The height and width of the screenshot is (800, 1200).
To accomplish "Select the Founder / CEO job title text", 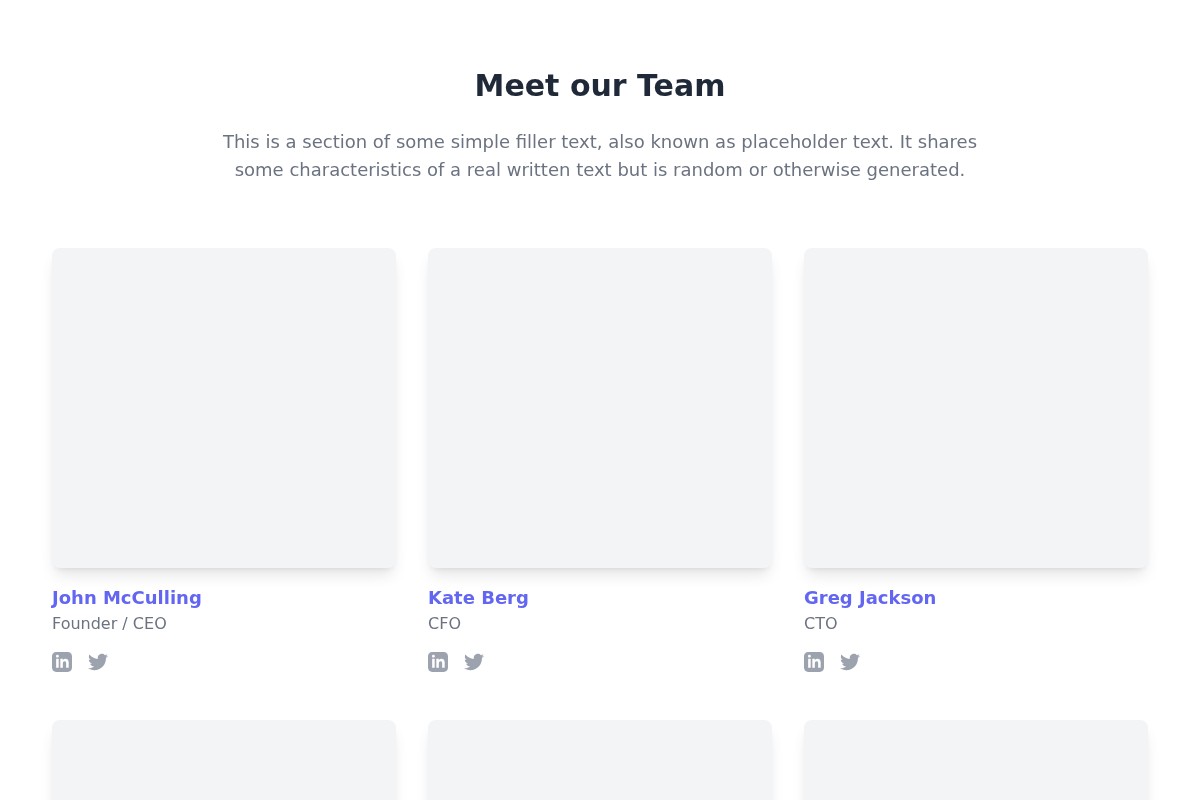I will click(109, 623).
